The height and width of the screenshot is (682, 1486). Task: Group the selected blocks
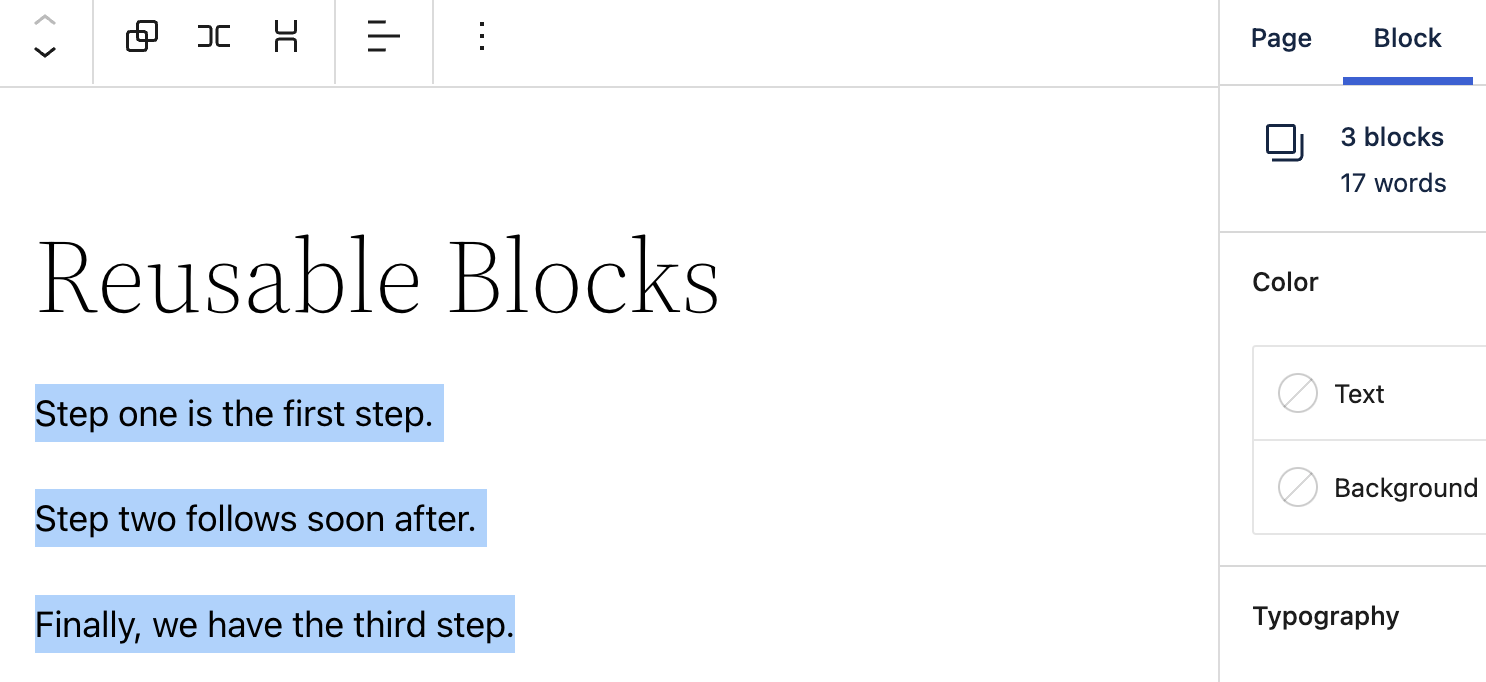point(142,38)
